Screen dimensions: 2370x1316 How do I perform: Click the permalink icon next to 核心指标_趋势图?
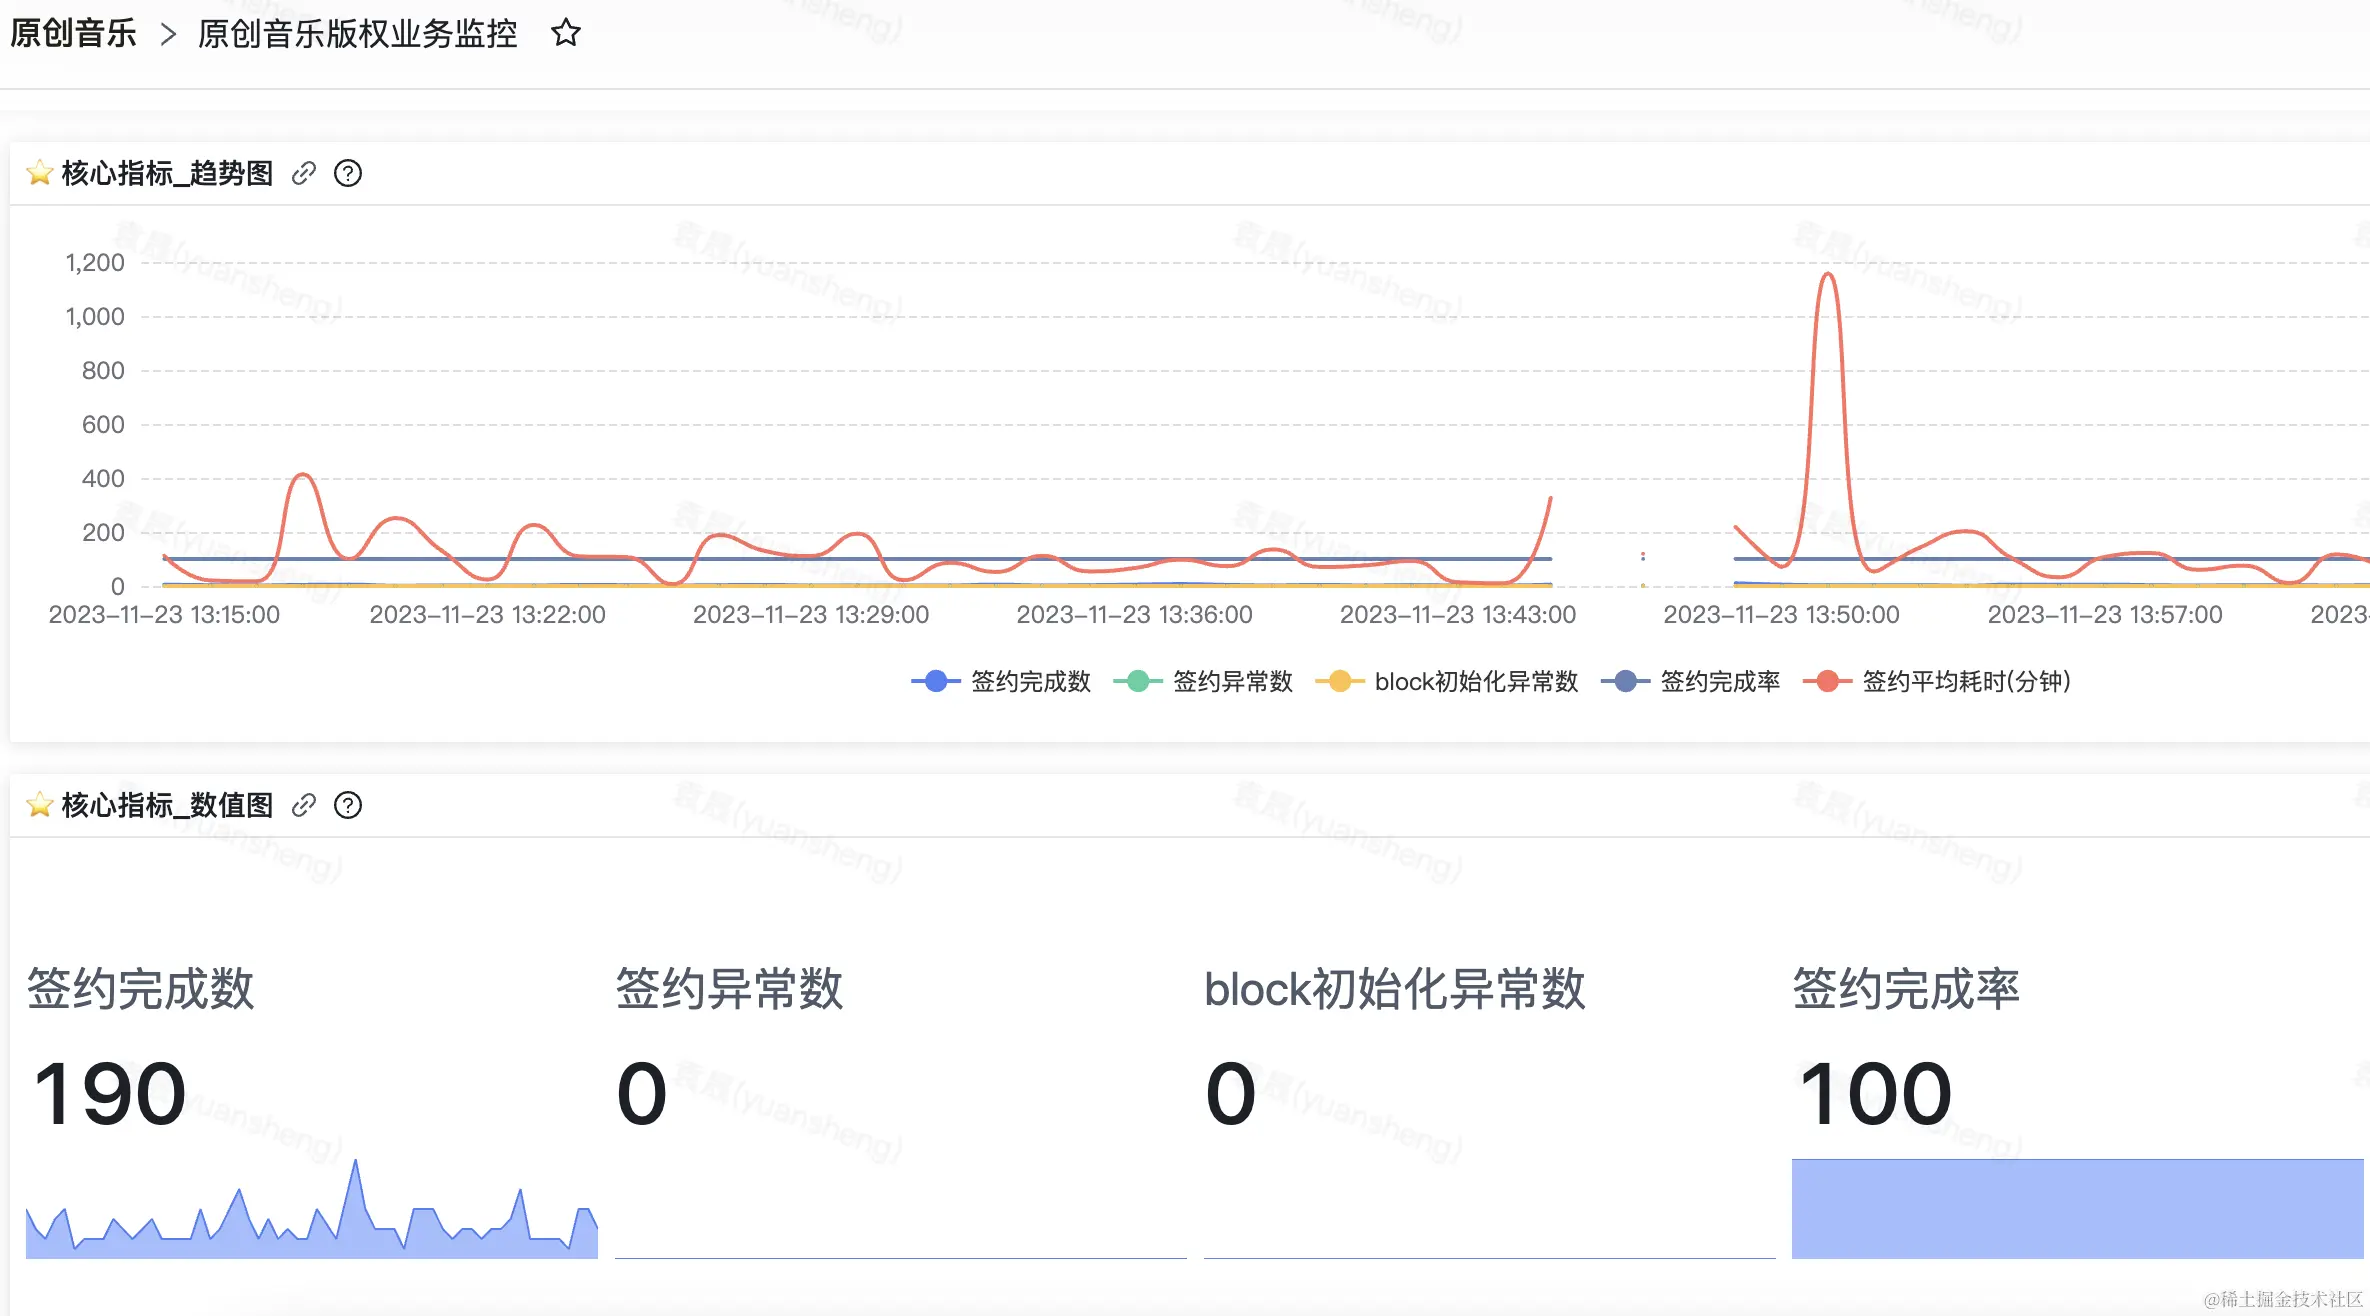pyautogui.click(x=302, y=173)
